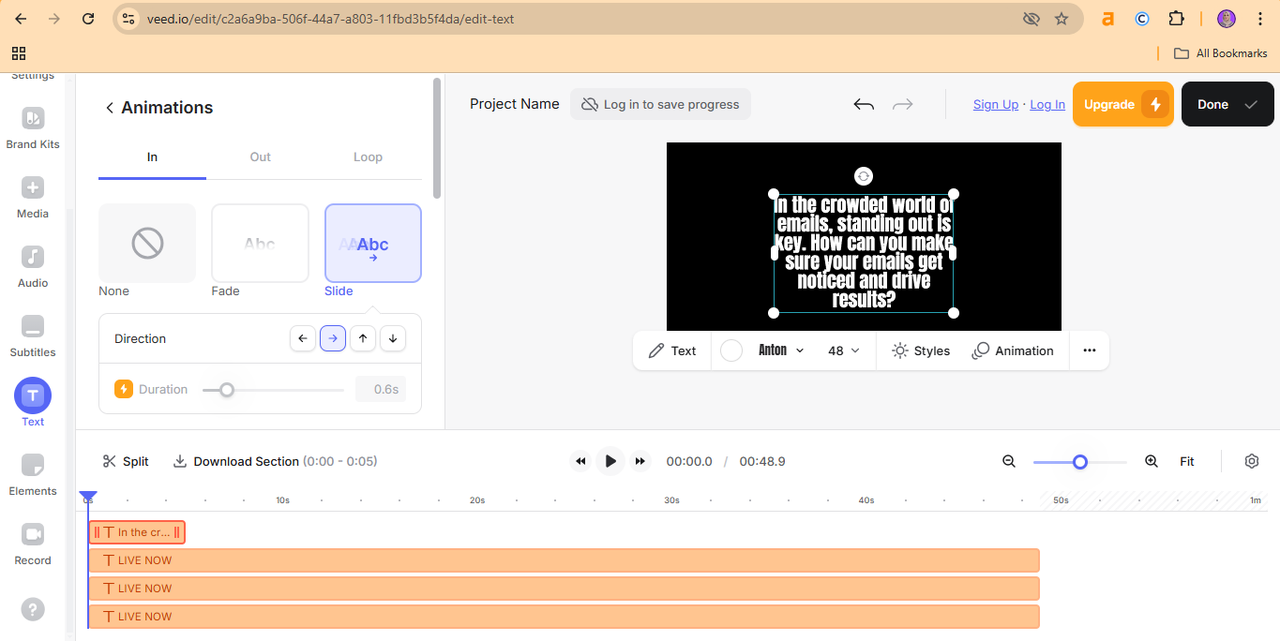Go back from Animations panel
Image resolution: width=1280 pixels, height=641 pixels.
coord(109,108)
